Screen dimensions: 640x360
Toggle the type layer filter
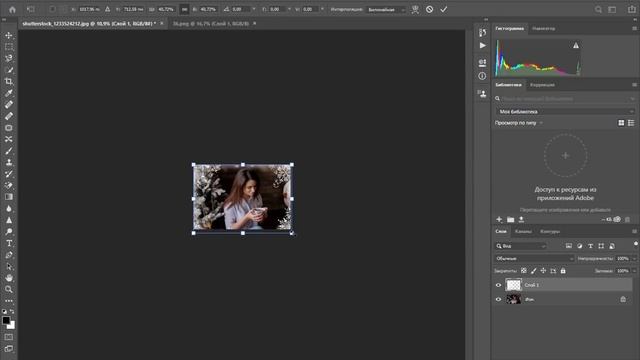590,246
